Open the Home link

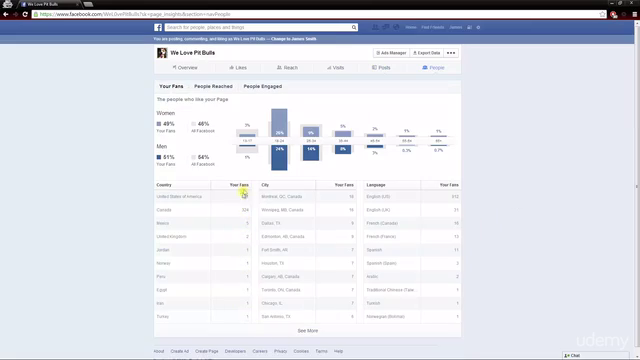click(411, 27)
